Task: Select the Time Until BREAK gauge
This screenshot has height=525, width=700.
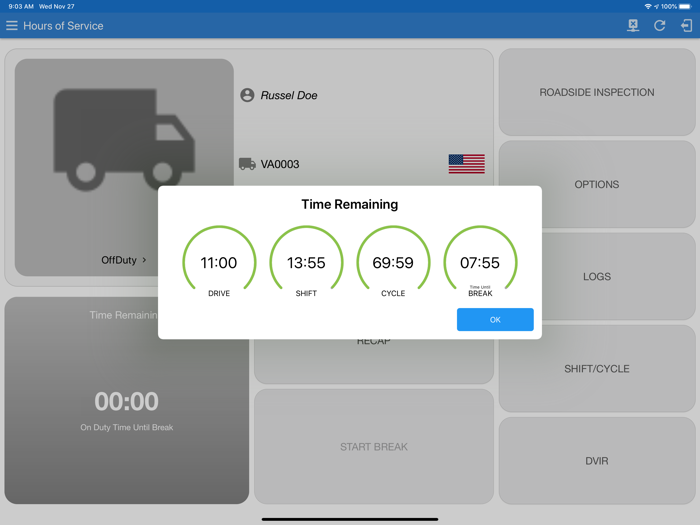Action: (x=480, y=262)
